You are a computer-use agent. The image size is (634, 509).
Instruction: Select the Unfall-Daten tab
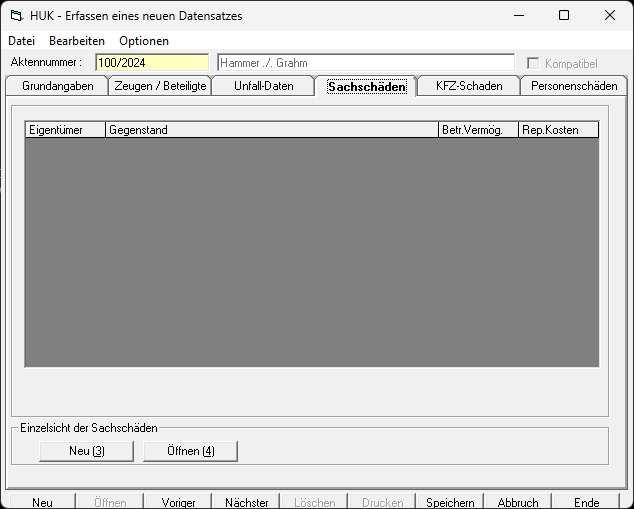coord(264,86)
